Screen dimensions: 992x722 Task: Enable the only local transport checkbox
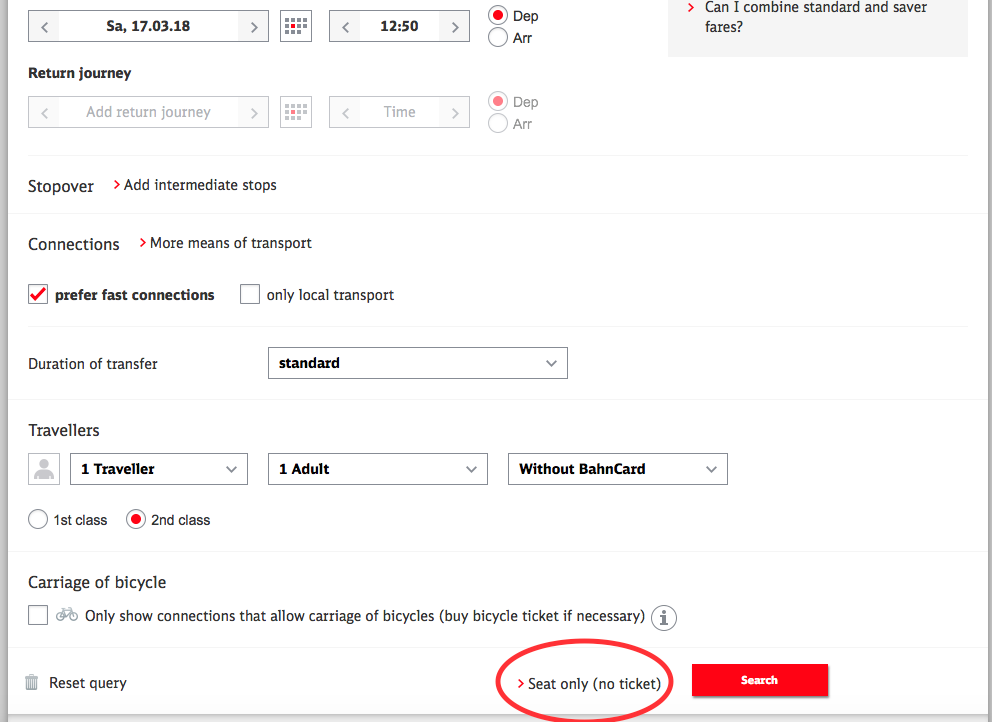pyautogui.click(x=250, y=295)
